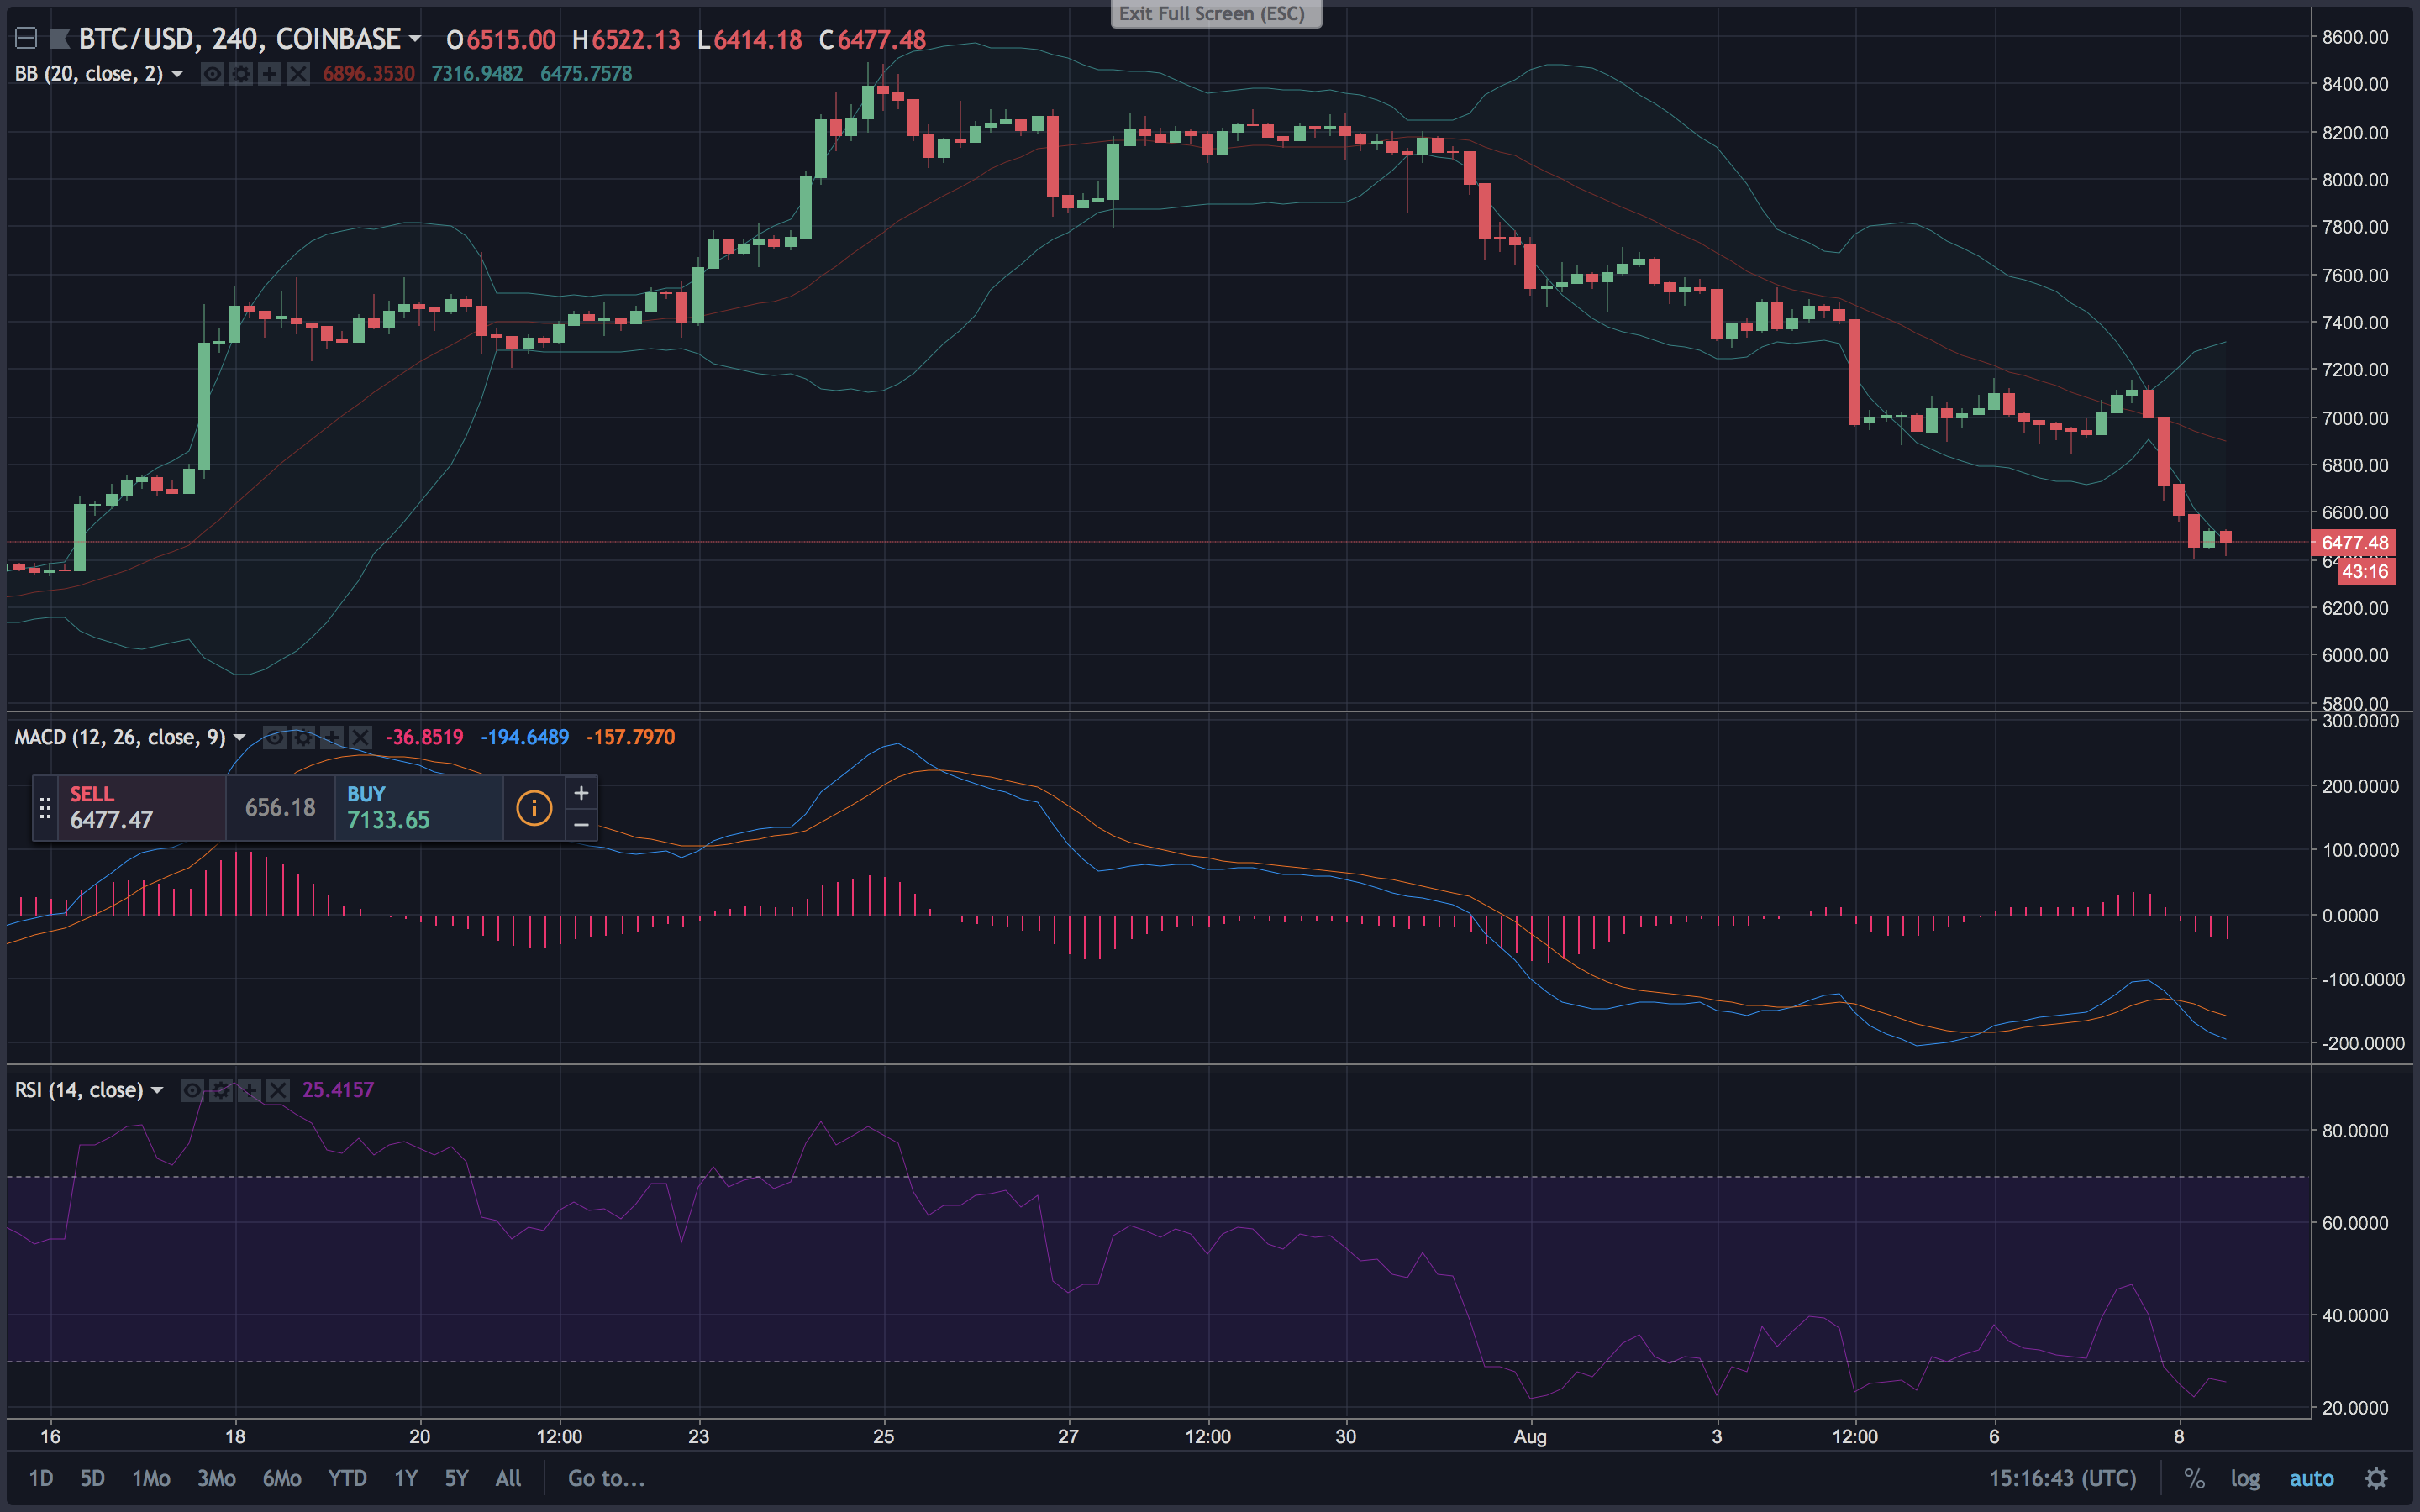Open BB indicator settings gear
Screen dimensions: 2420x1512
[x=241, y=74]
